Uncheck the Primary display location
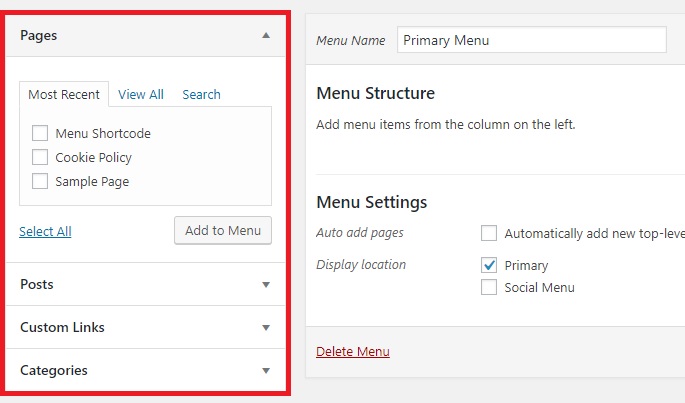Viewport: 685px width, 403px height. tap(489, 265)
